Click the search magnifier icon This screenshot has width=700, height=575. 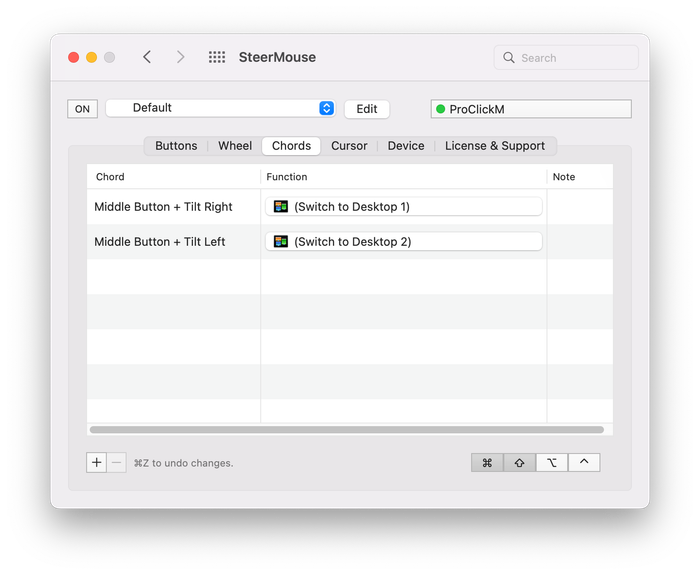(508, 58)
